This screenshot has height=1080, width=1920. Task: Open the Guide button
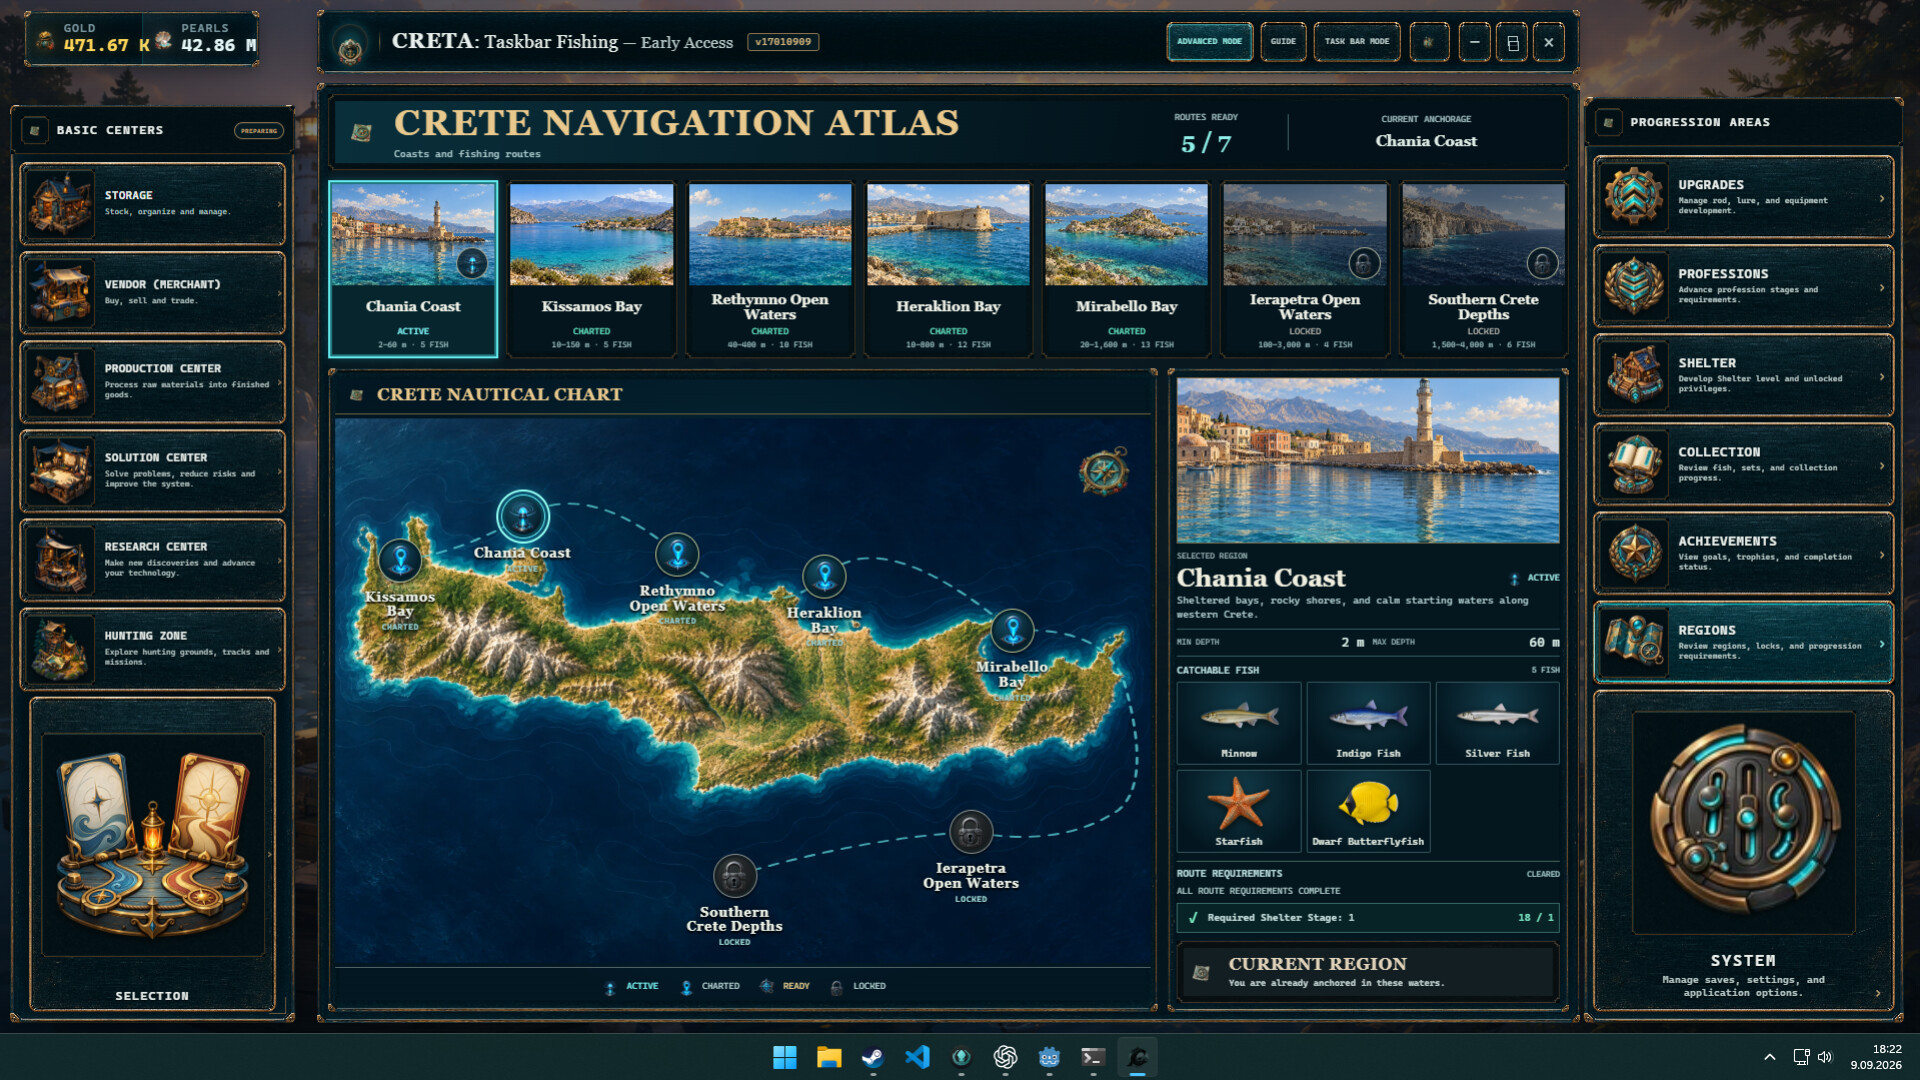(x=1283, y=42)
